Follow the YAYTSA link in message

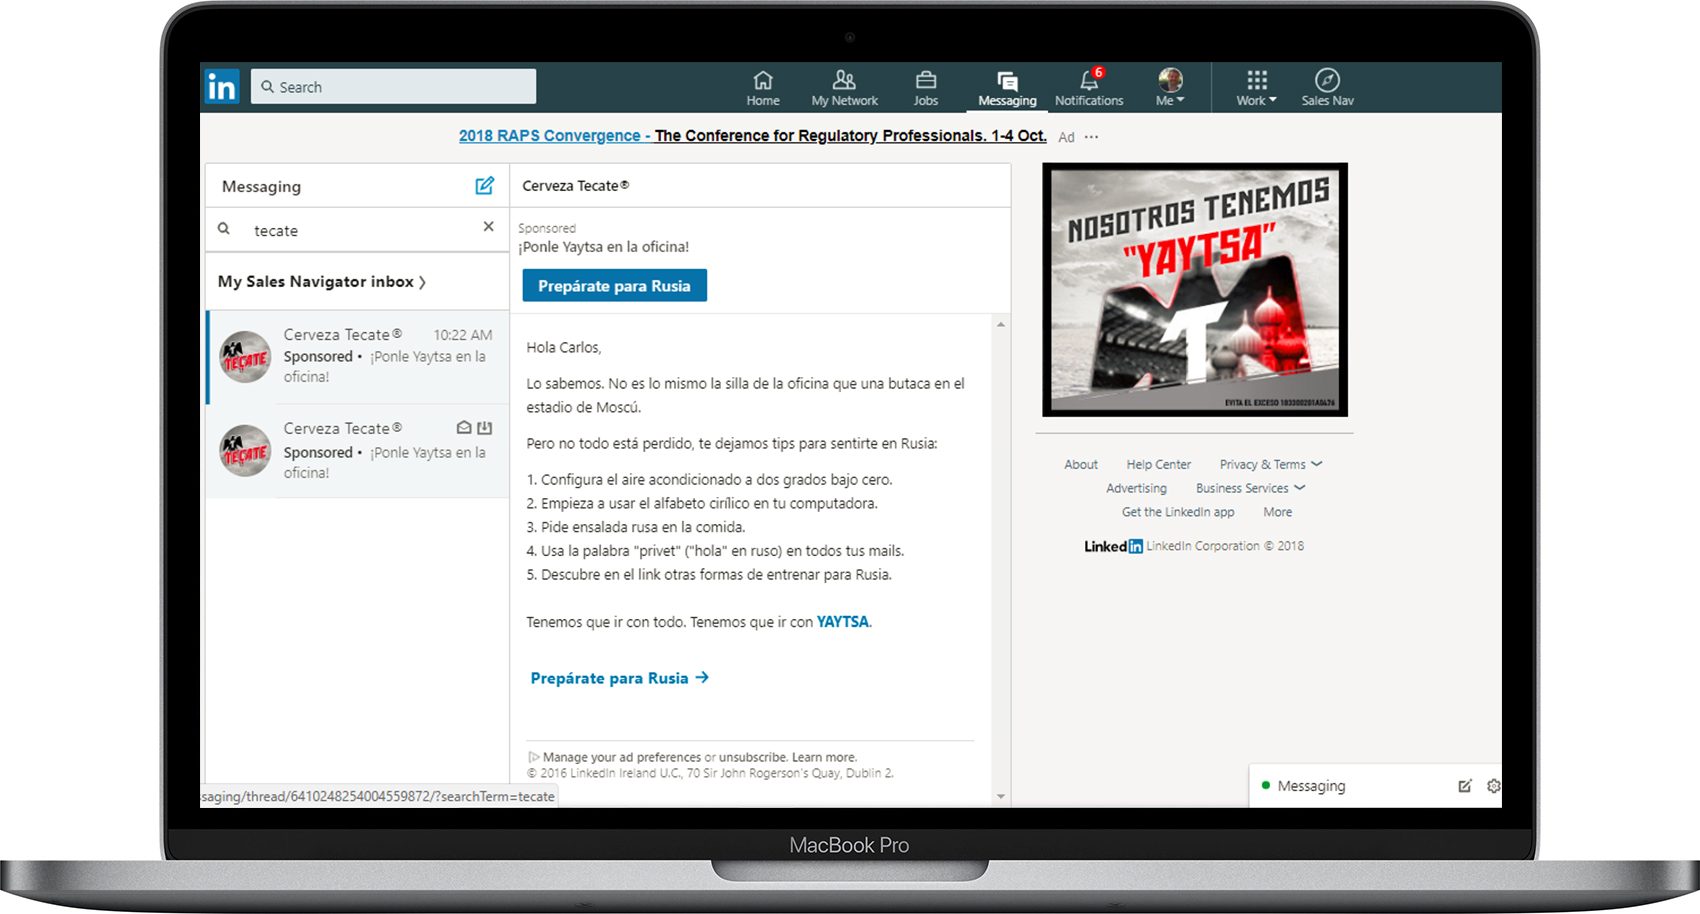point(843,622)
